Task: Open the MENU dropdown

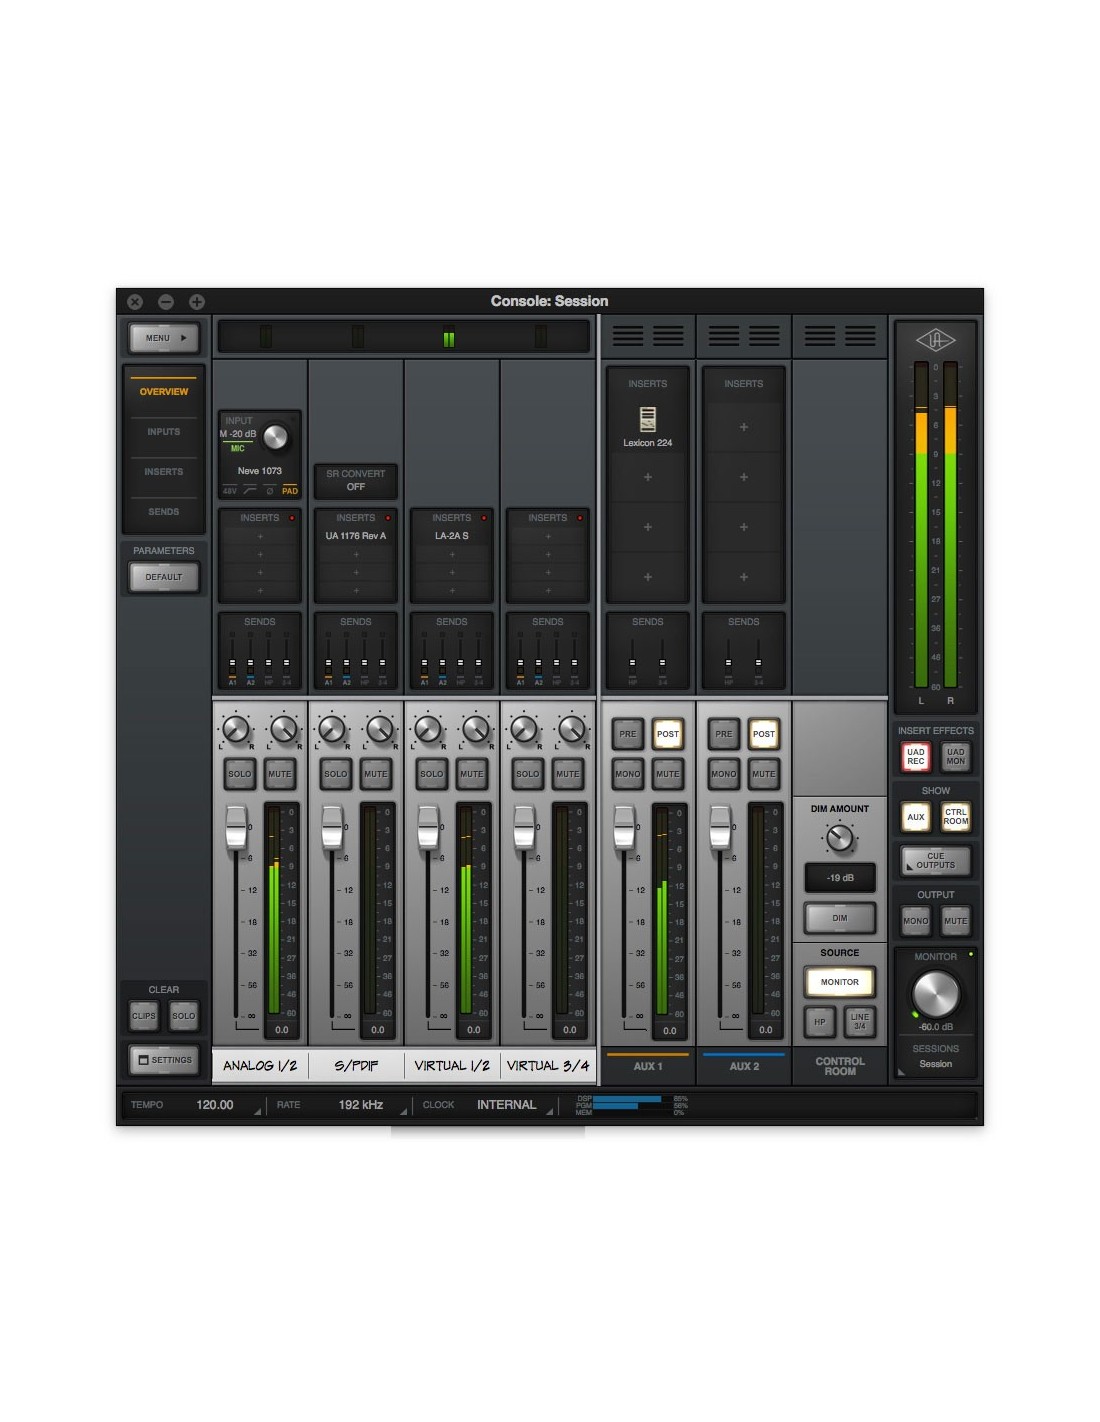Action: (x=164, y=338)
